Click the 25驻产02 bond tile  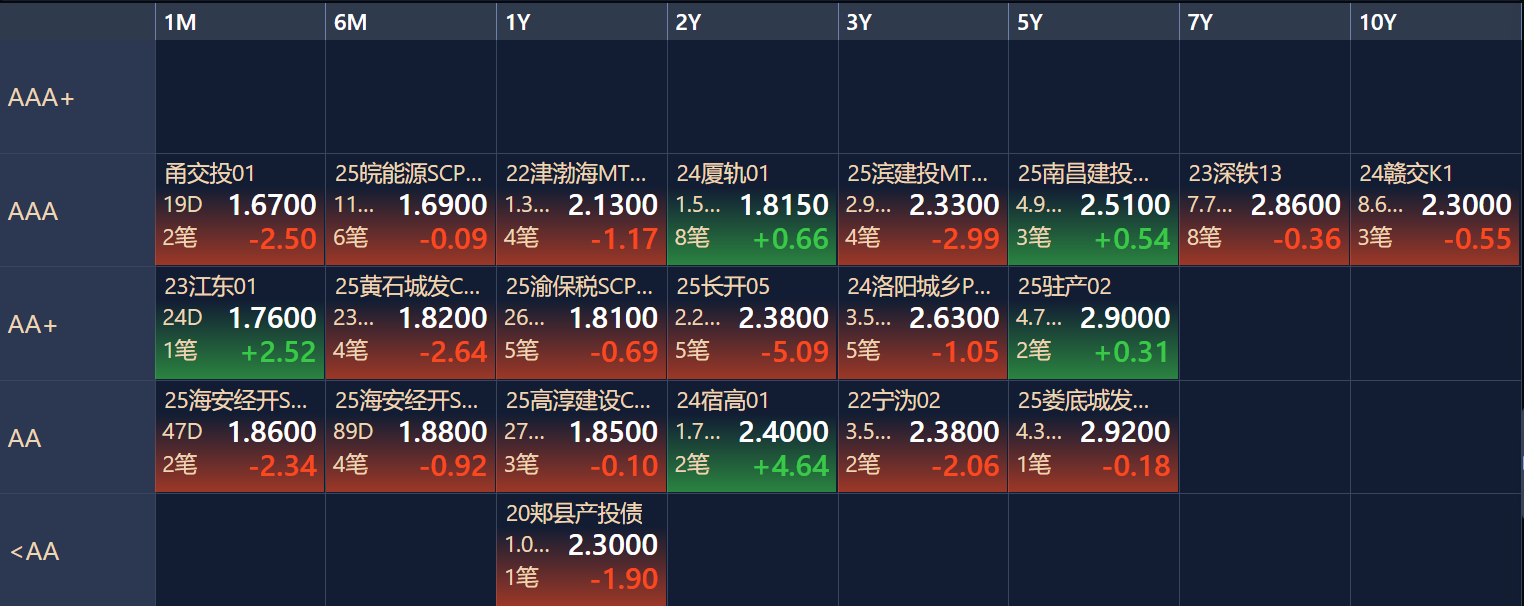[1093, 322]
